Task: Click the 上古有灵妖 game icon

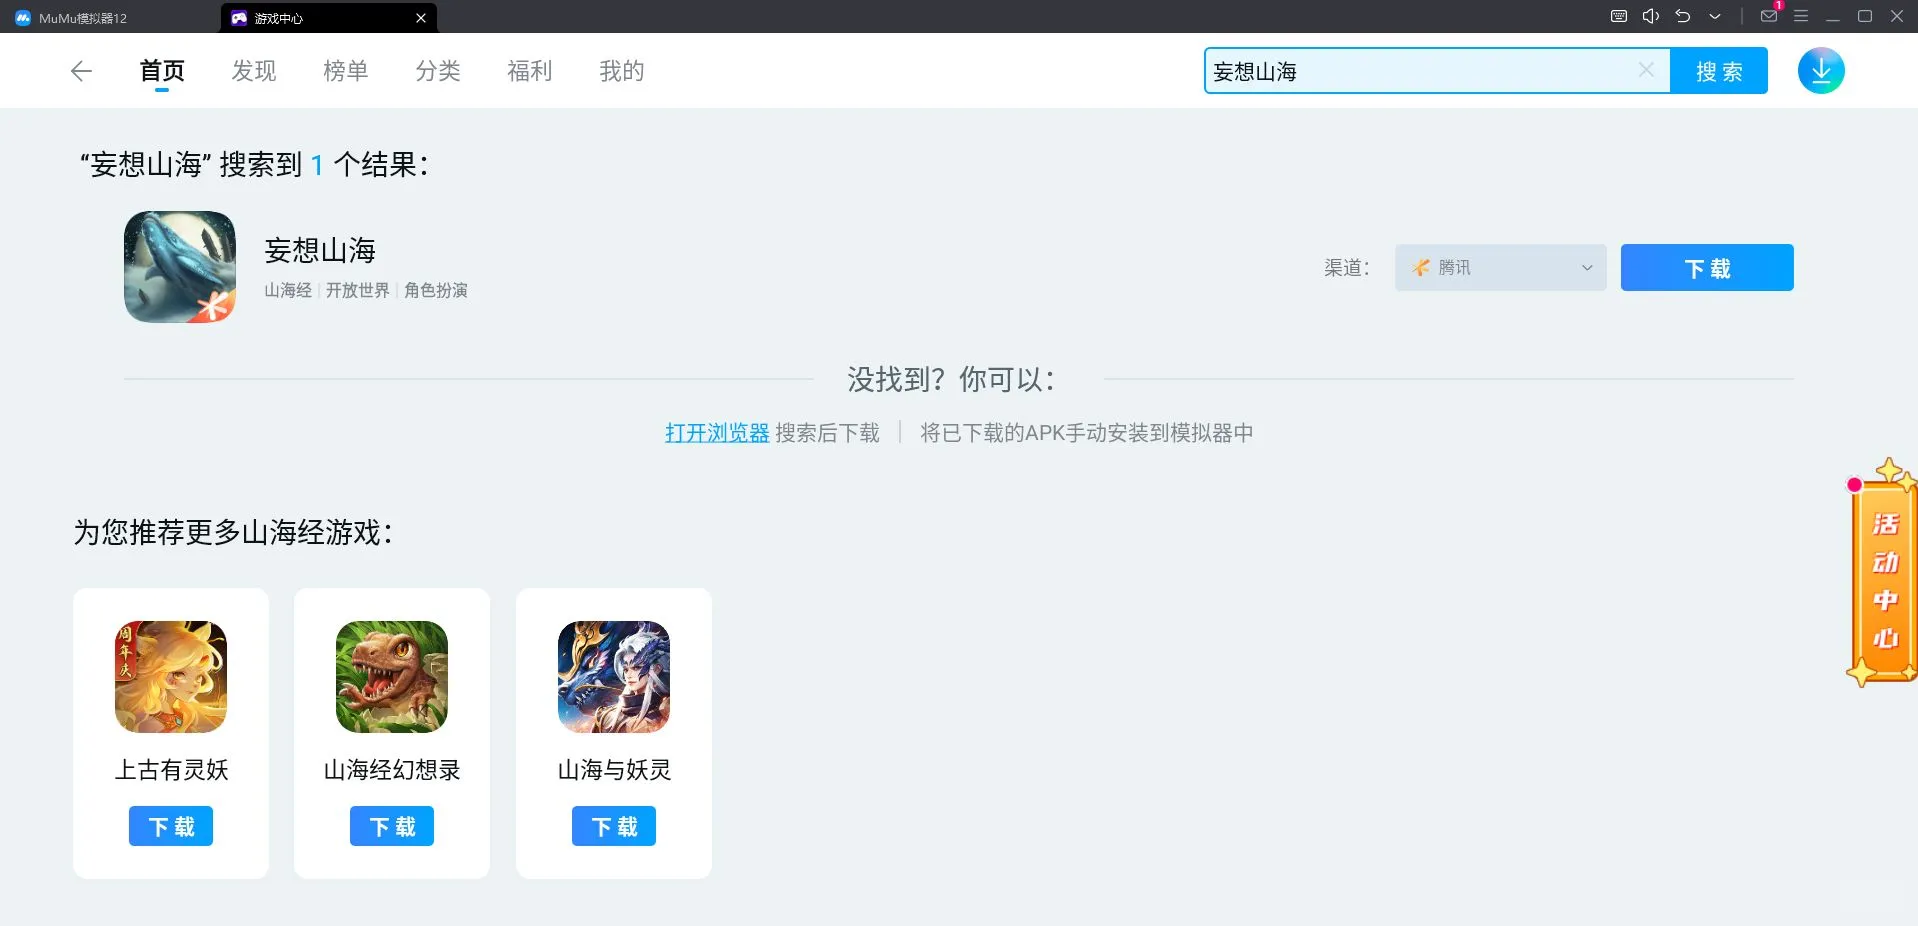Action: [x=170, y=677]
